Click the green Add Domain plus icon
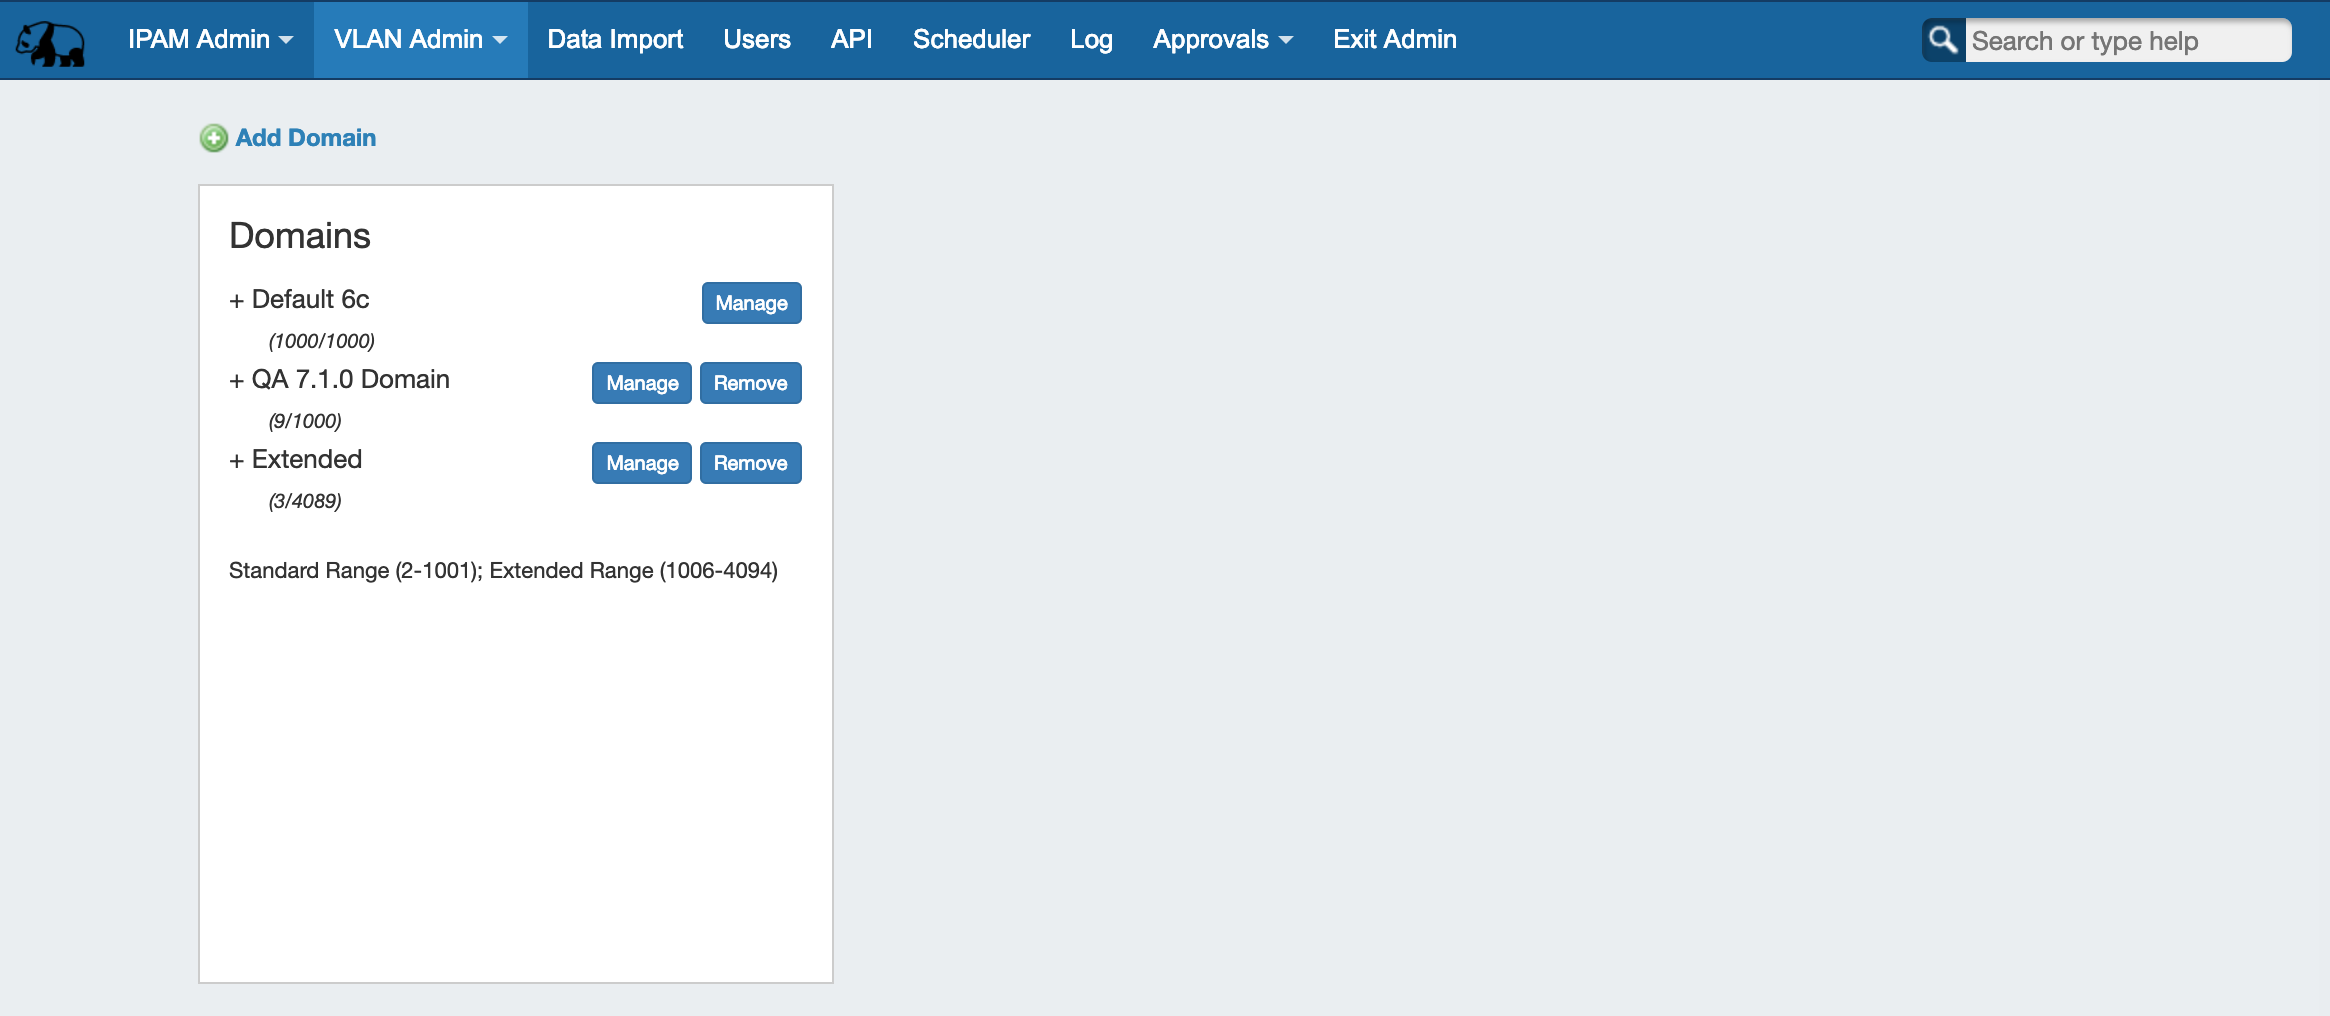2330x1016 pixels. tap(213, 138)
